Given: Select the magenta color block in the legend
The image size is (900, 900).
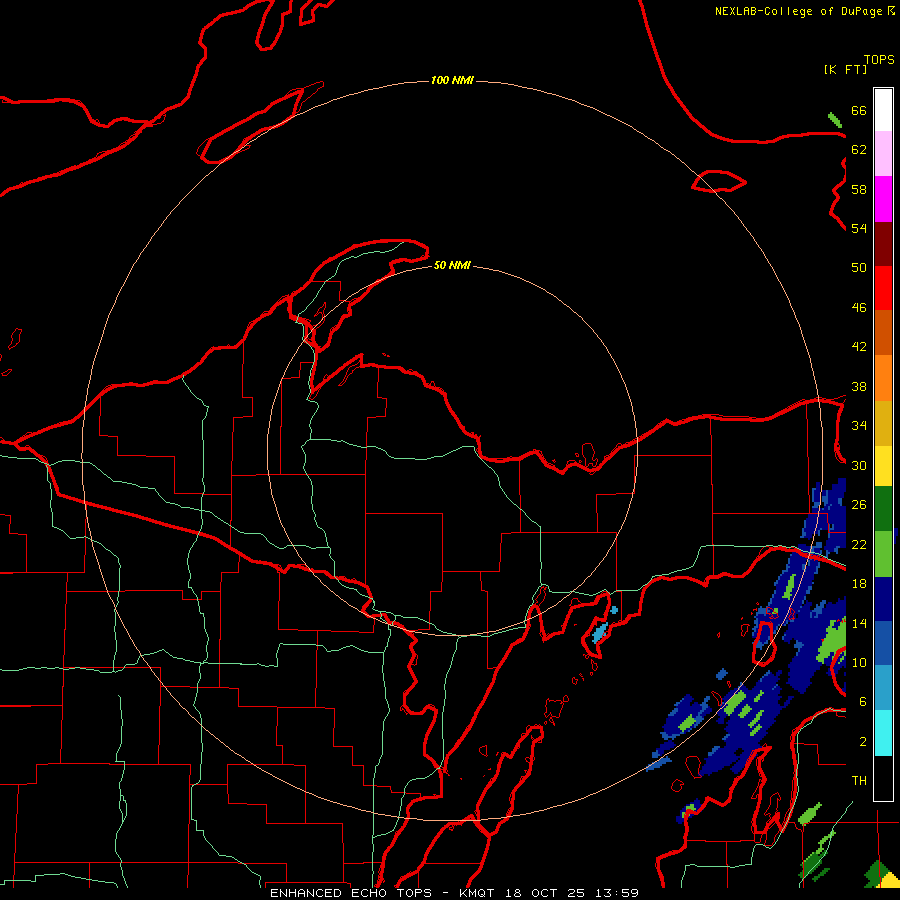Looking at the screenshot, I should [883, 199].
